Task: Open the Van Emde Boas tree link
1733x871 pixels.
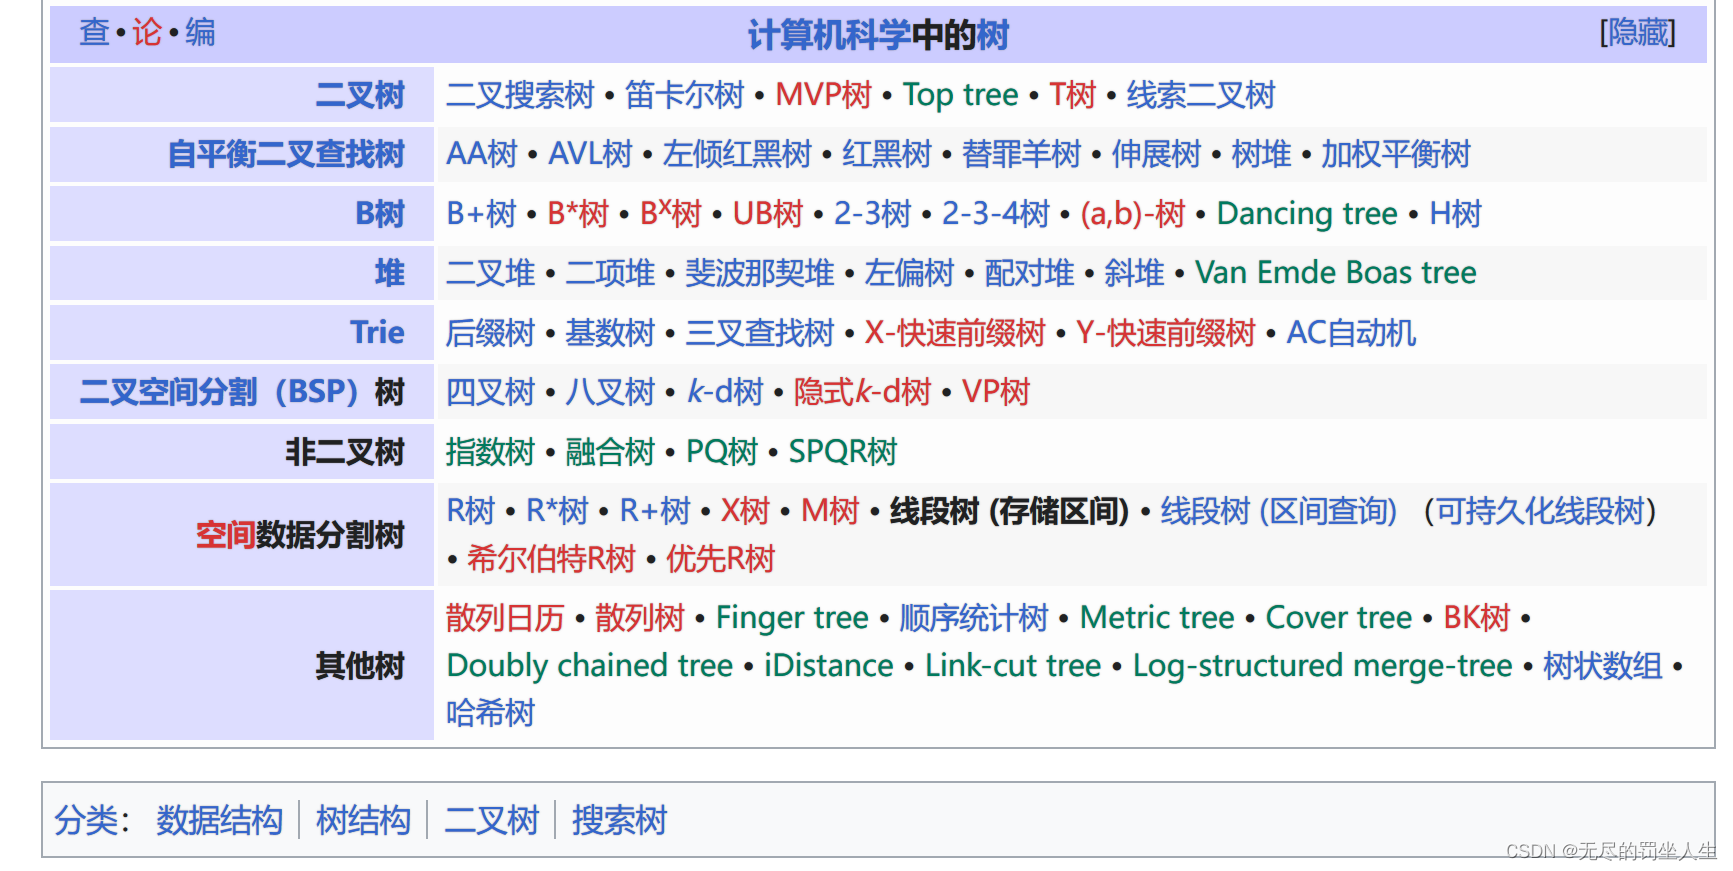Action: click(1336, 272)
